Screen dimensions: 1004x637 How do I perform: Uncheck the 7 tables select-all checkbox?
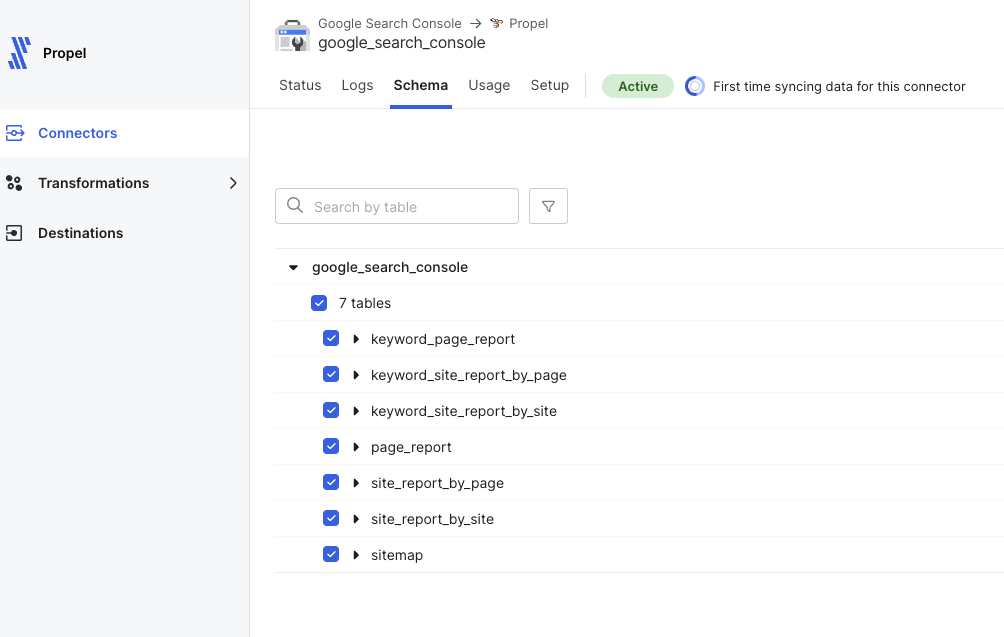coord(319,303)
